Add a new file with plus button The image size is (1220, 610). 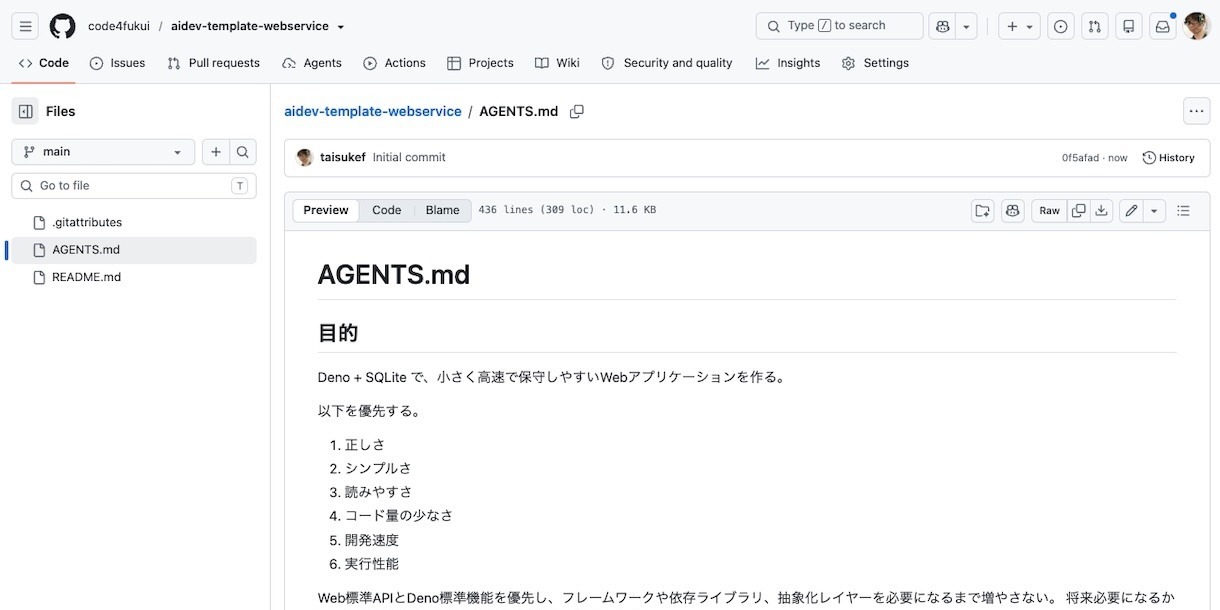coord(216,152)
